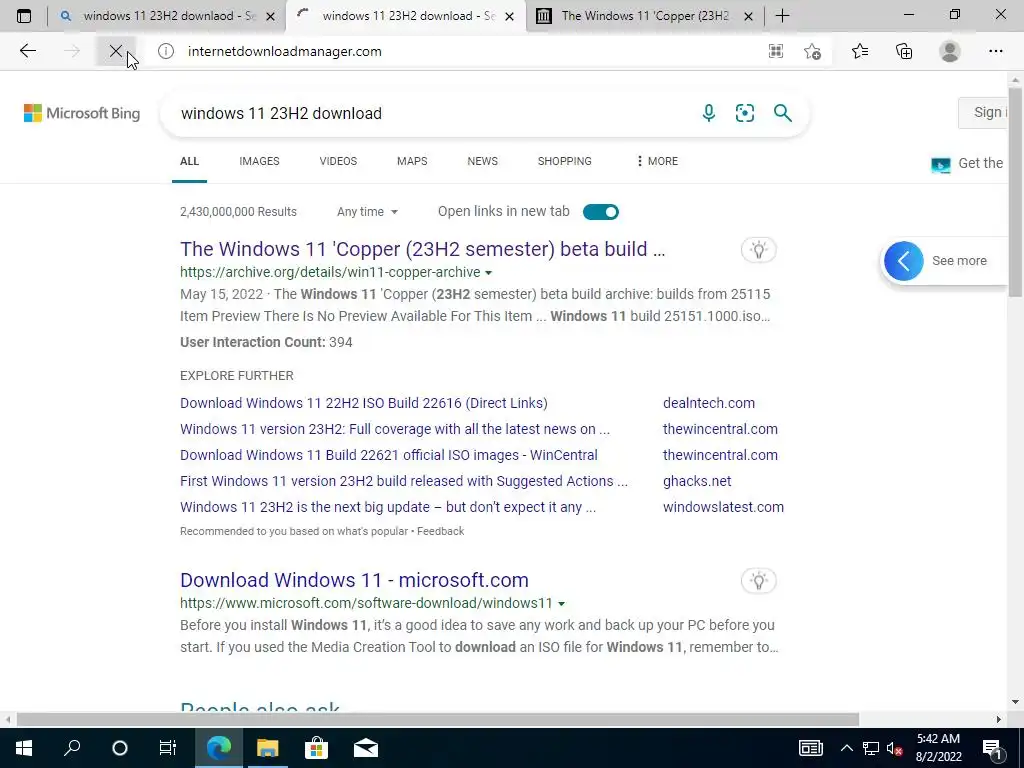Click the horizontal scrollbar thumb
1024x768 pixels.
438,719
